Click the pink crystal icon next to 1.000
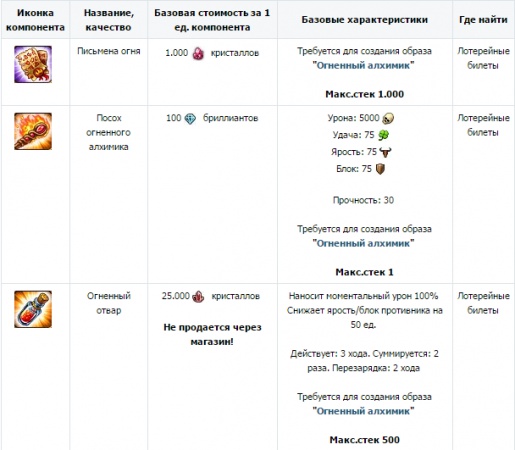The height and width of the screenshot is (450, 515). pyautogui.click(x=198, y=53)
